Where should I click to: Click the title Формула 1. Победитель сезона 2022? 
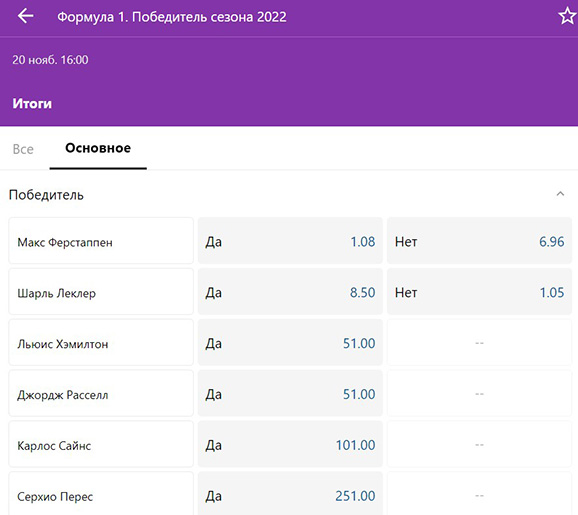point(172,17)
